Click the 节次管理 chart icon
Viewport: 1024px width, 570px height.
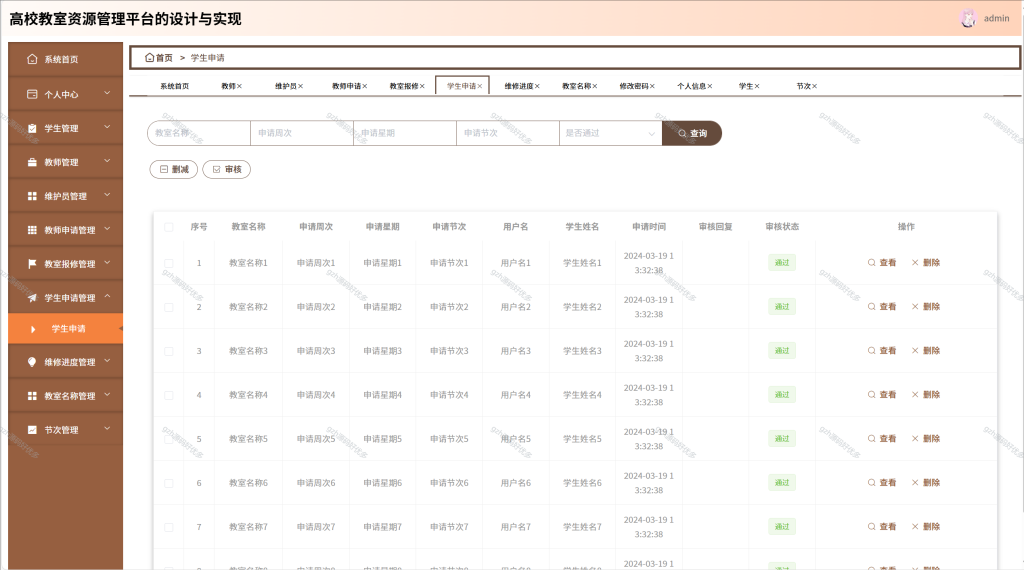[x=32, y=430]
